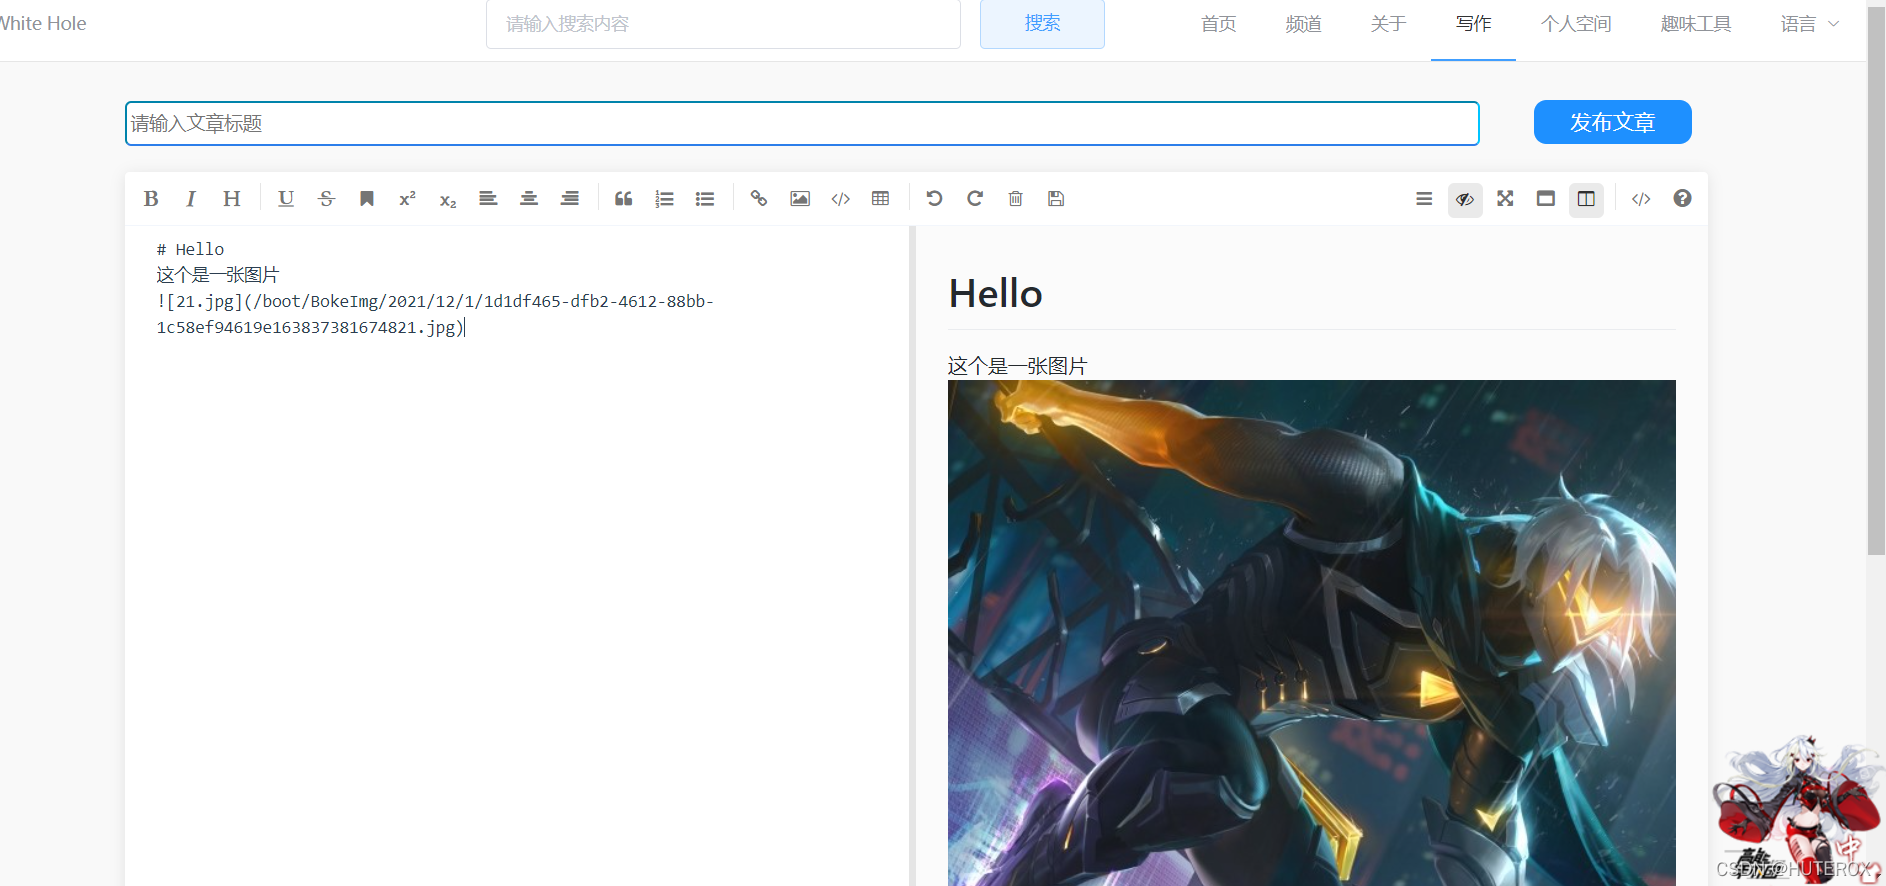The image size is (1886, 886).
Task: Toggle split-column edit mode
Action: click(1586, 199)
